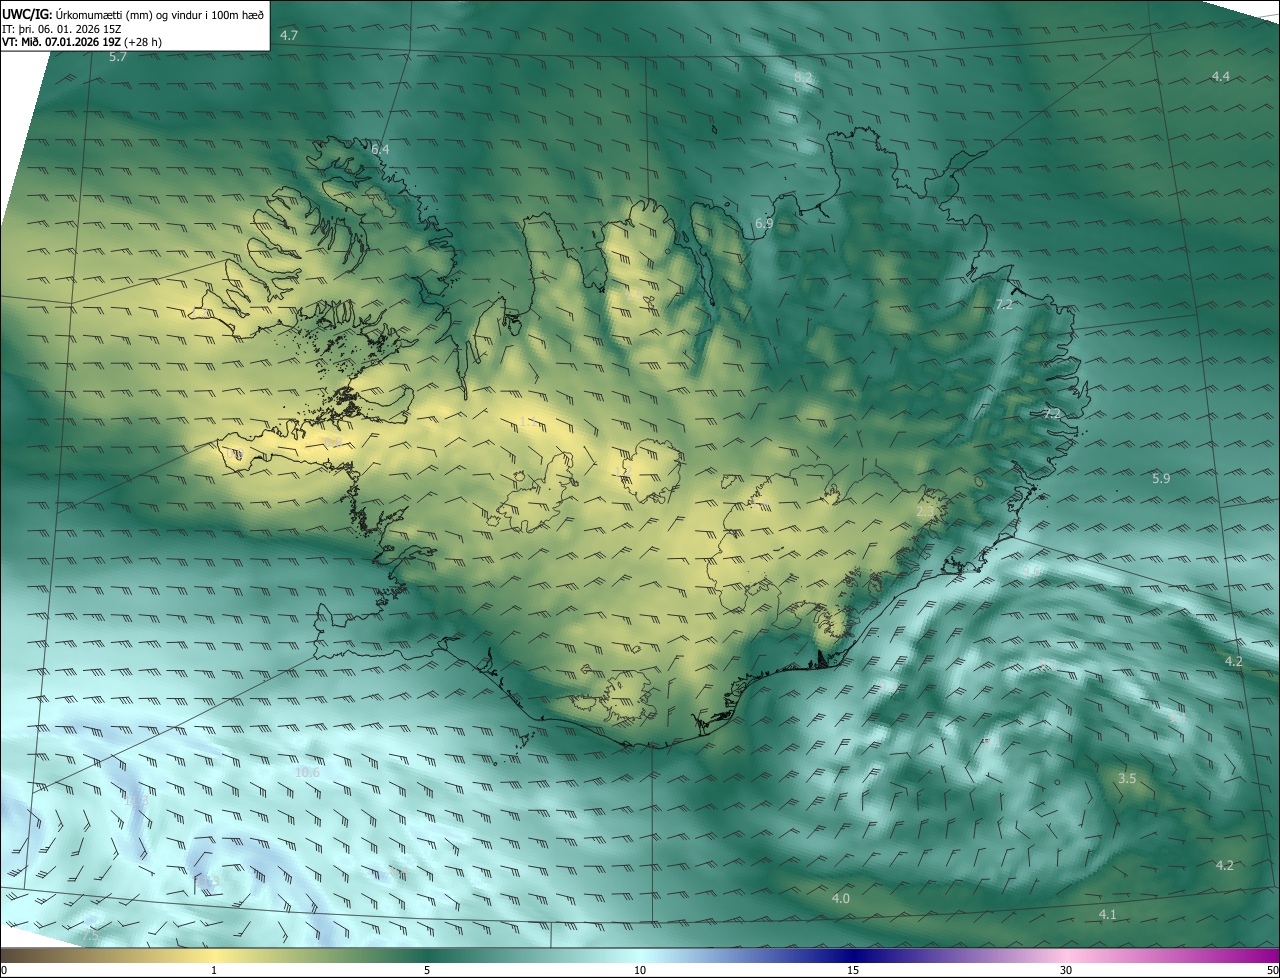Click the legend tick label 10
The image size is (1280, 978).
640,970
